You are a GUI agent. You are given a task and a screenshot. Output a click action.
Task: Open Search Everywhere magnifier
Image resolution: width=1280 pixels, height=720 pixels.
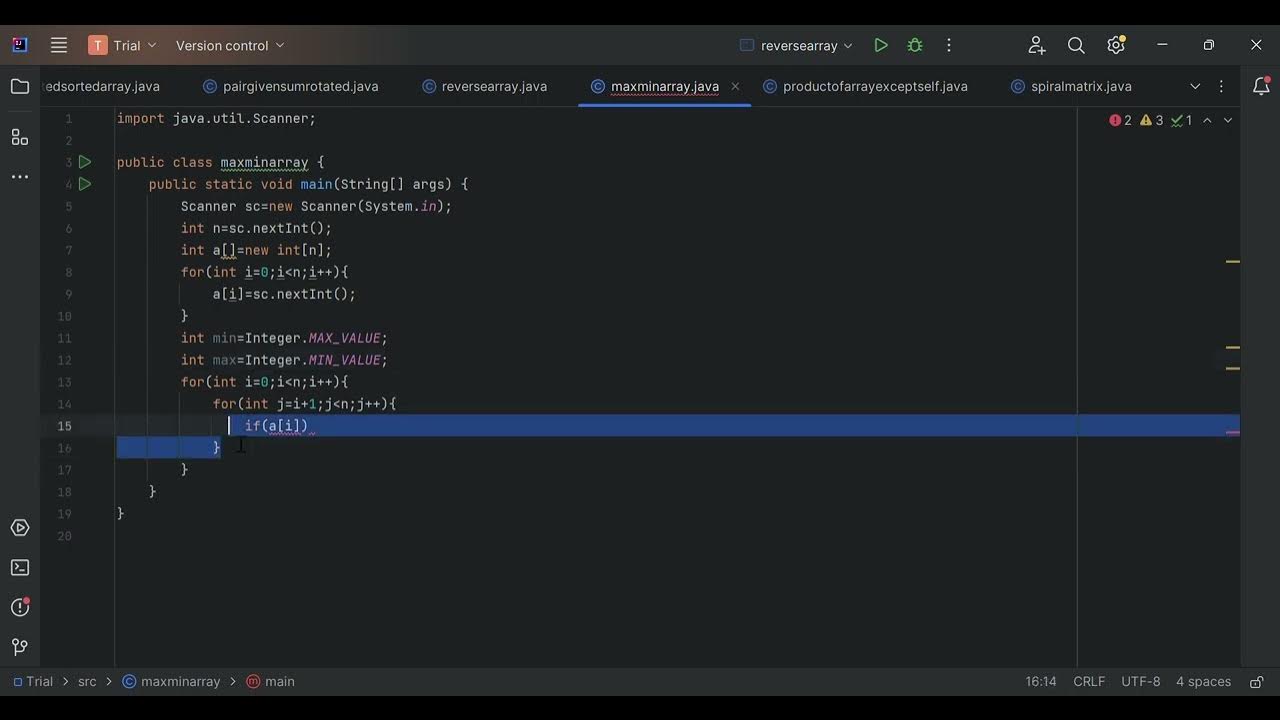tap(1076, 45)
